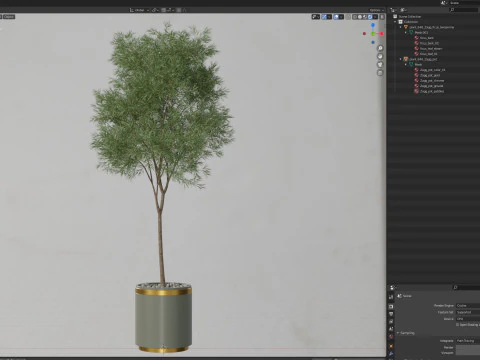The image size is (480, 360).
Task: Click the outliner search field
Action: pyautogui.click(x=464, y=10)
